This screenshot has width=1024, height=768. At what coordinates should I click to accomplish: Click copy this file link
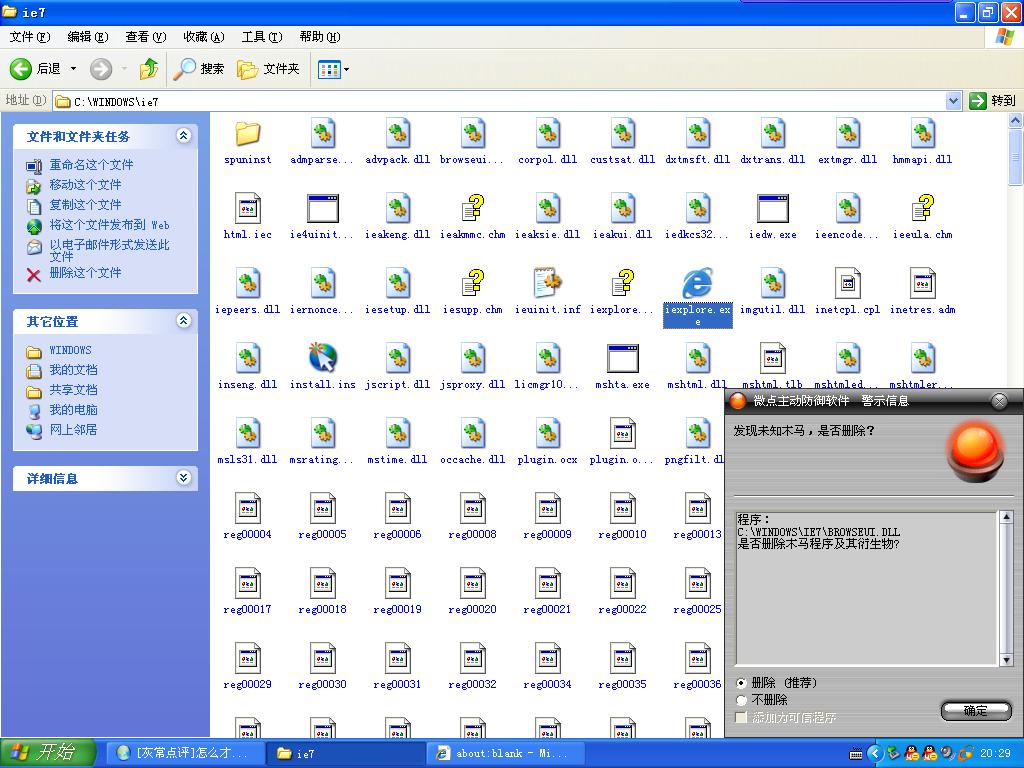tap(86, 205)
